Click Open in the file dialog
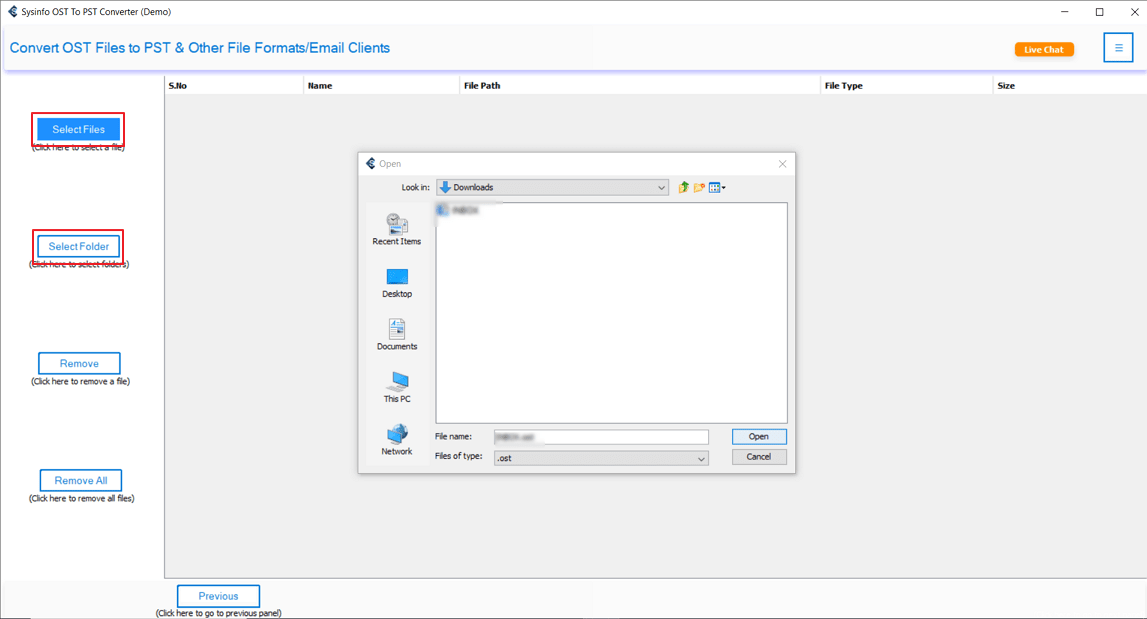The width and height of the screenshot is (1147, 619). pos(759,437)
